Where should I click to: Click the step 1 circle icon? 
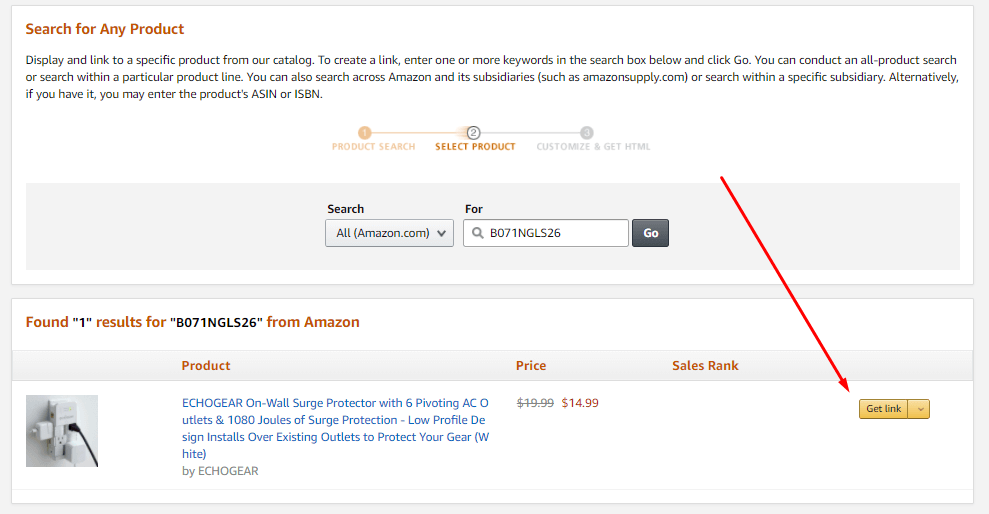(x=365, y=133)
